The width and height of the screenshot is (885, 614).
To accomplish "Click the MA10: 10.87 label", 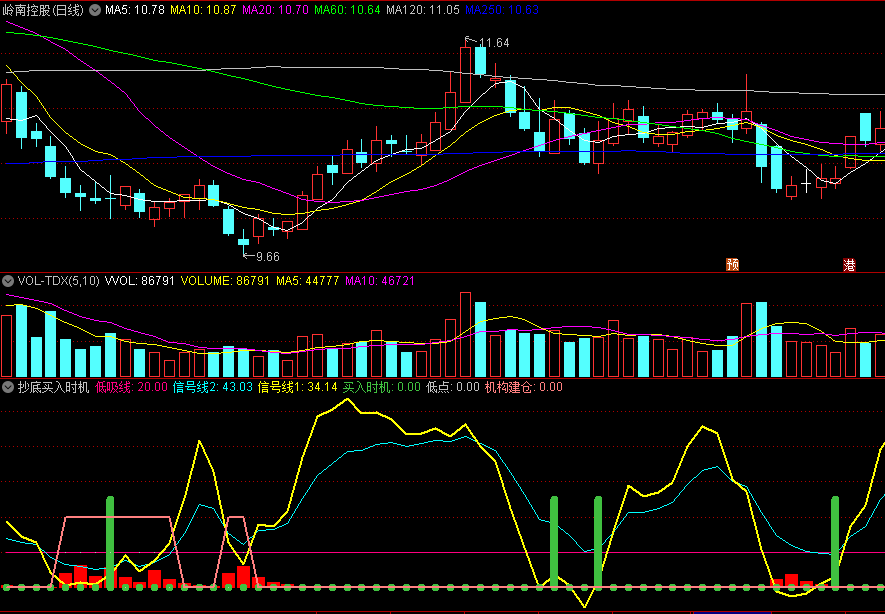I will tap(203, 10).
